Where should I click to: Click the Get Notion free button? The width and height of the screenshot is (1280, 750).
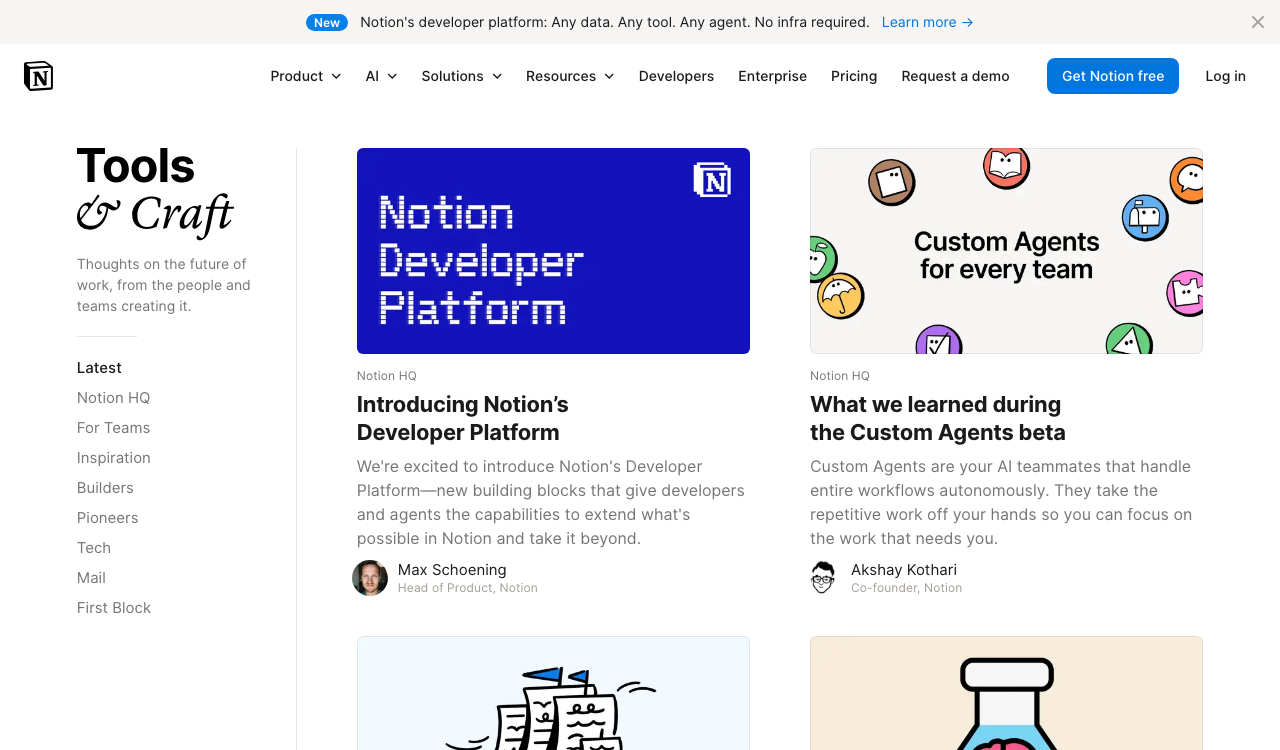pyautogui.click(x=1113, y=76)
